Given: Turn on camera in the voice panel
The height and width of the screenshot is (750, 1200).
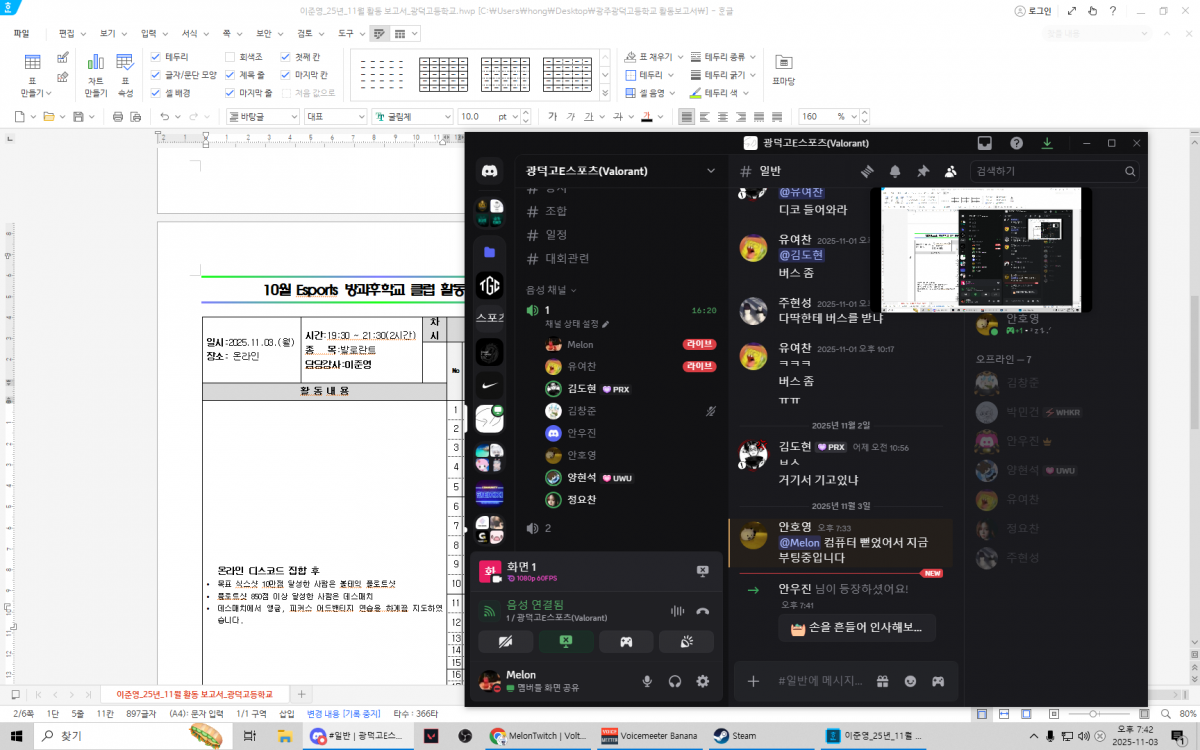Looking at the screenshot, I should coord(505,642).
